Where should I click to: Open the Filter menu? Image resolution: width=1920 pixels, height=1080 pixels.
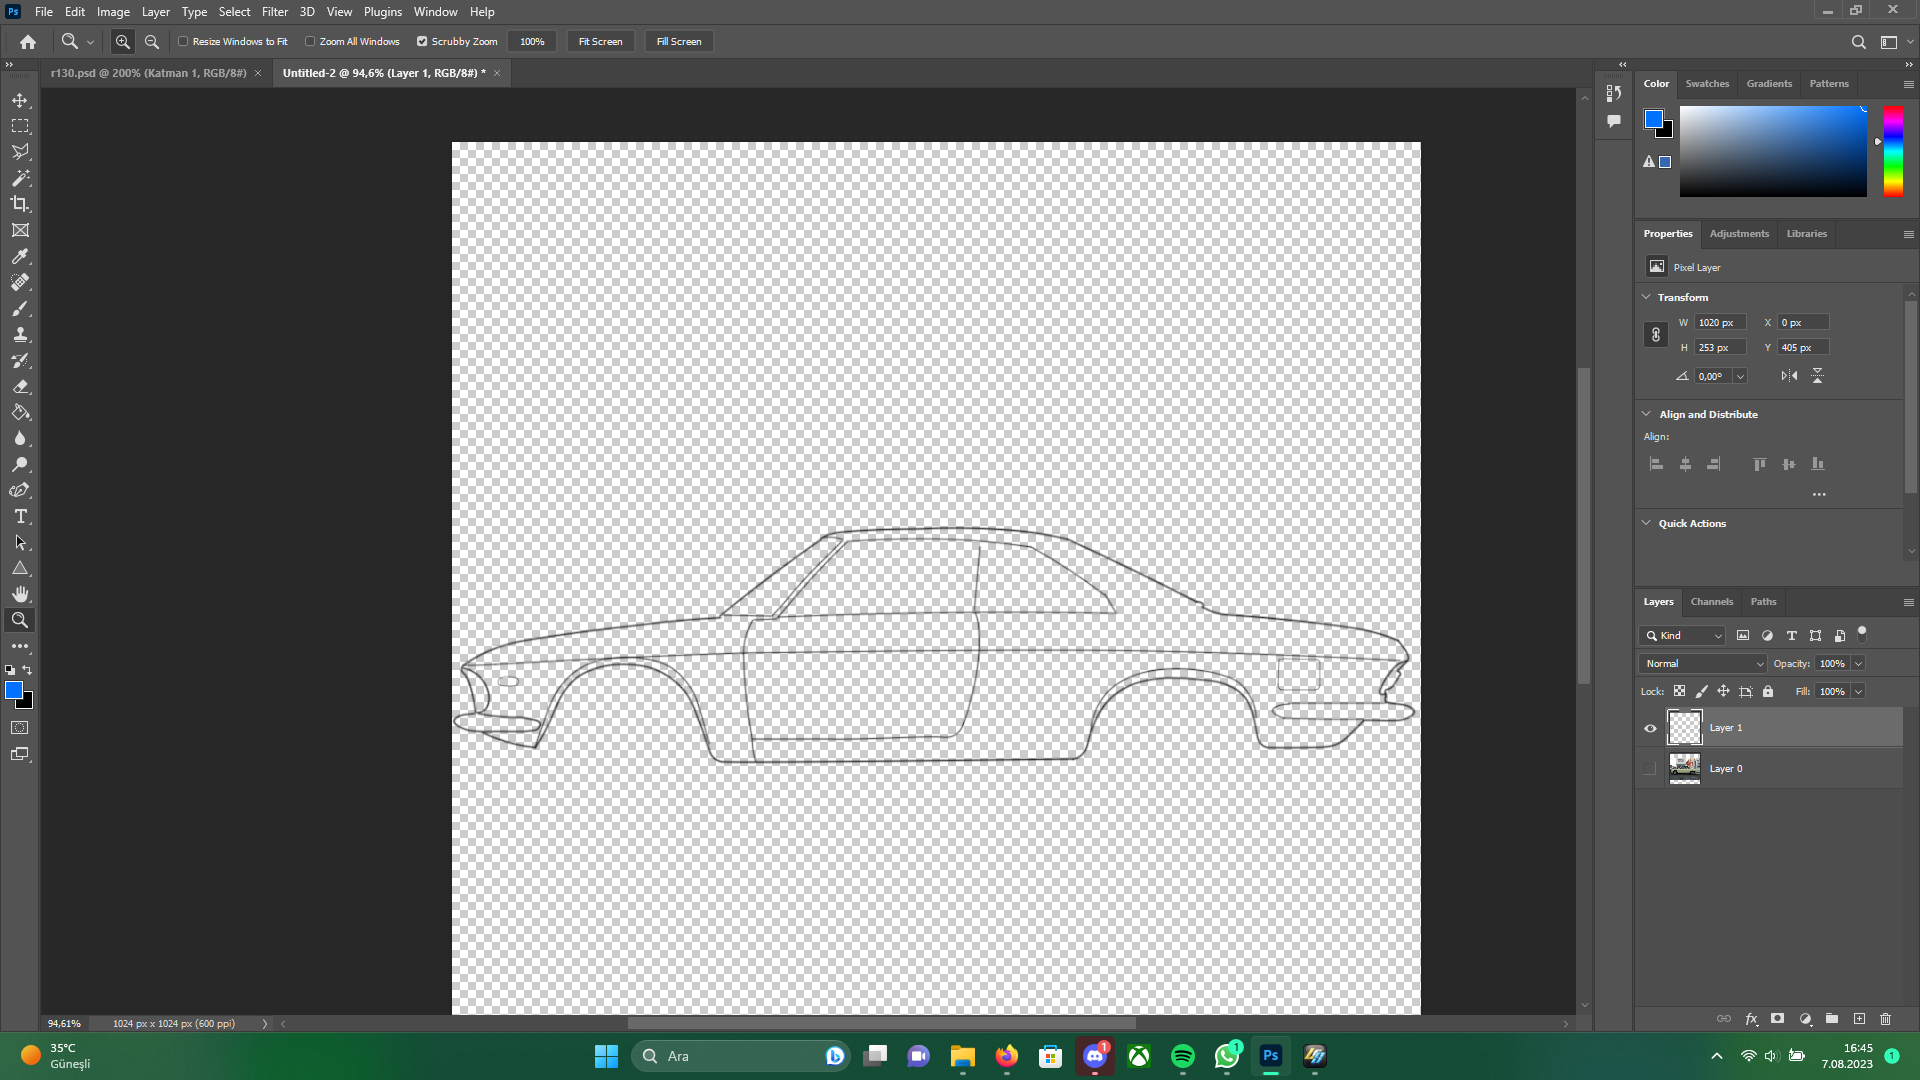point(274,12)
